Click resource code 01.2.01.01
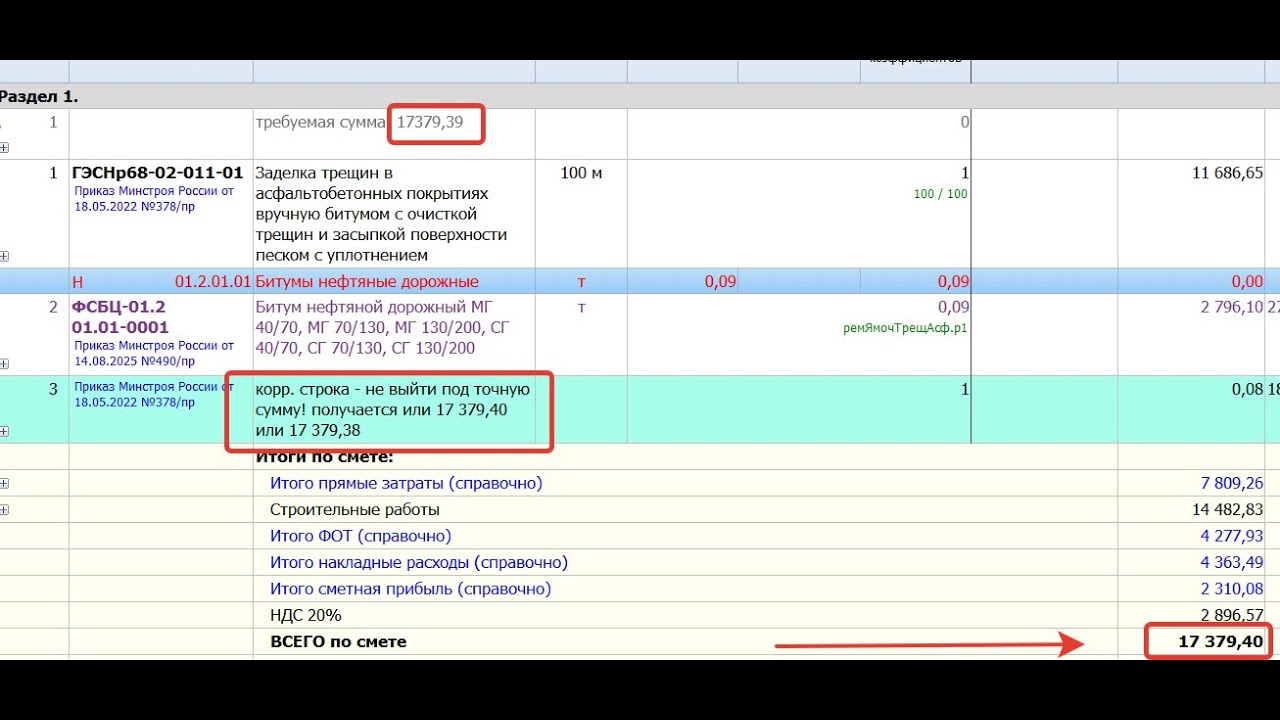This screenshot has height=720, width=1280. coord(212,282)
